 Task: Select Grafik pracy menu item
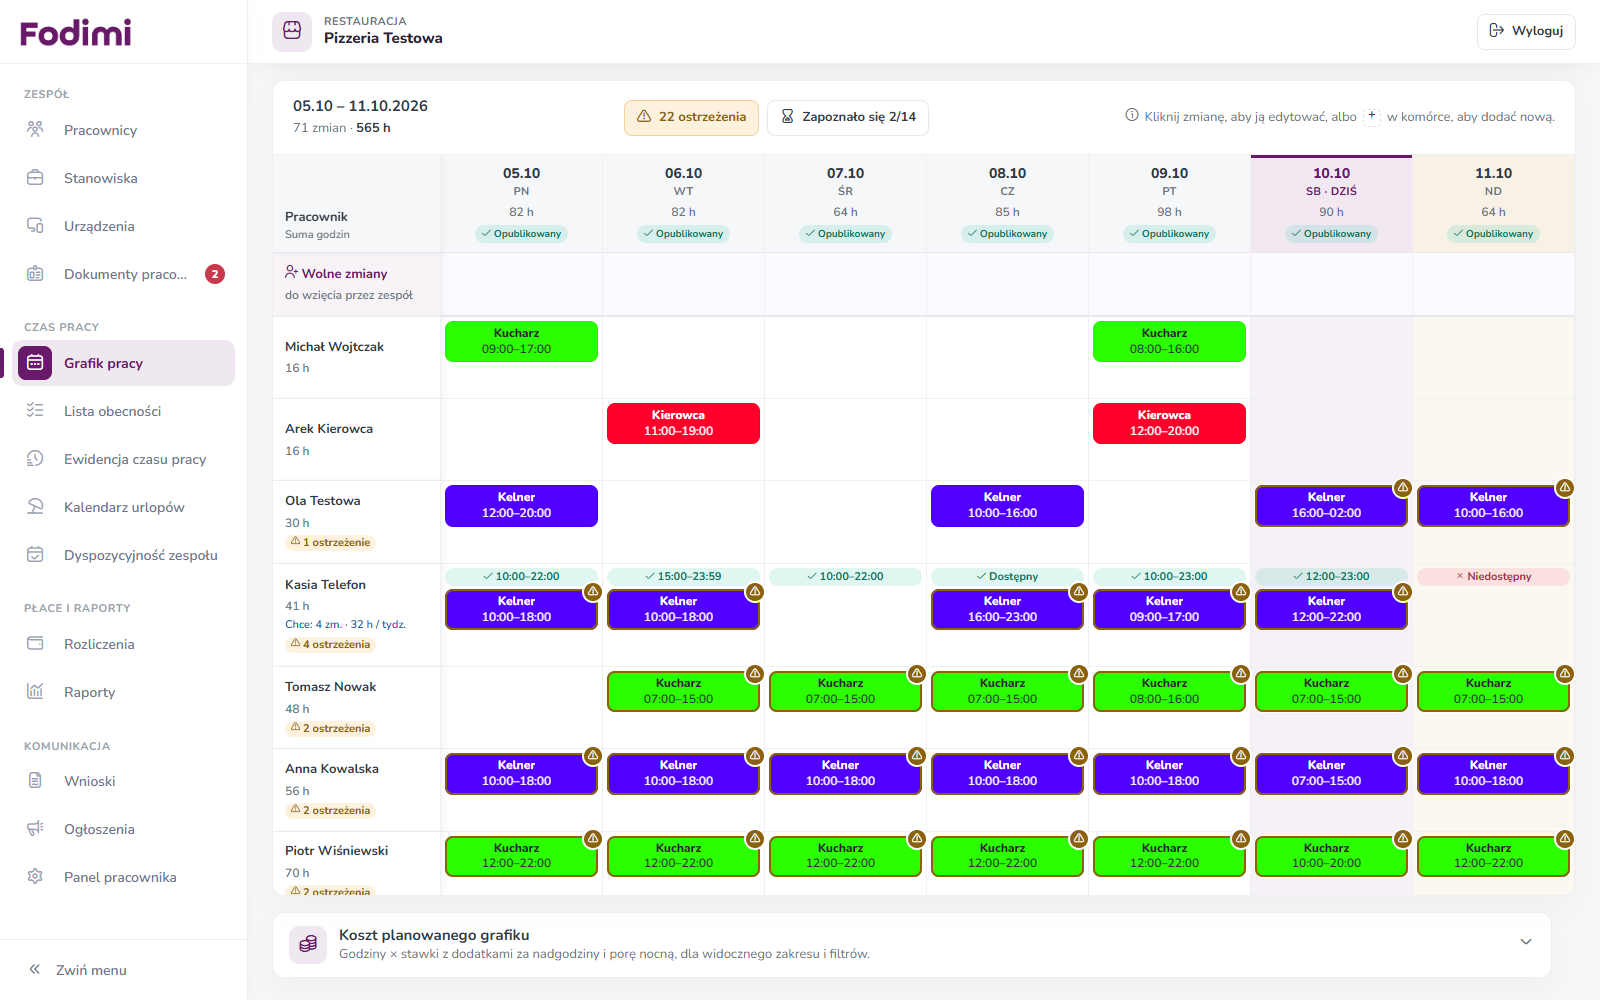(123, 363)
